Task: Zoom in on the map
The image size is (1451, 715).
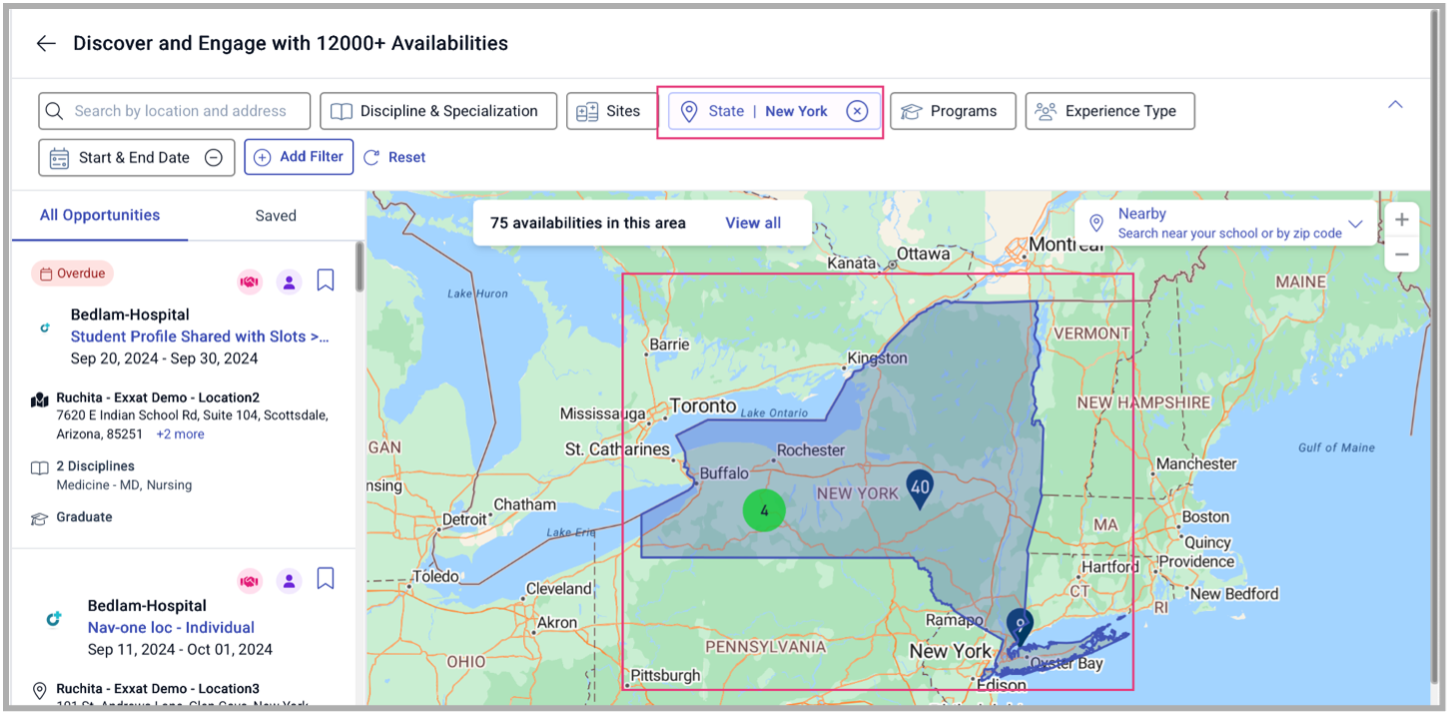Action: [1402, 220]
